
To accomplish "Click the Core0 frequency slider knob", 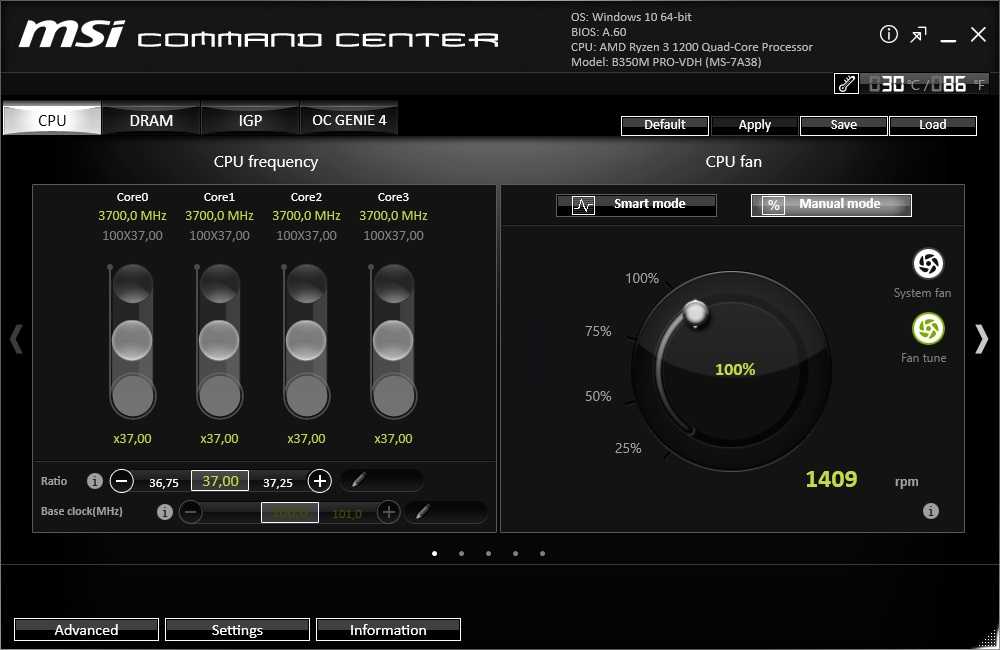I will pyautogui.click(x=131, y=340).
